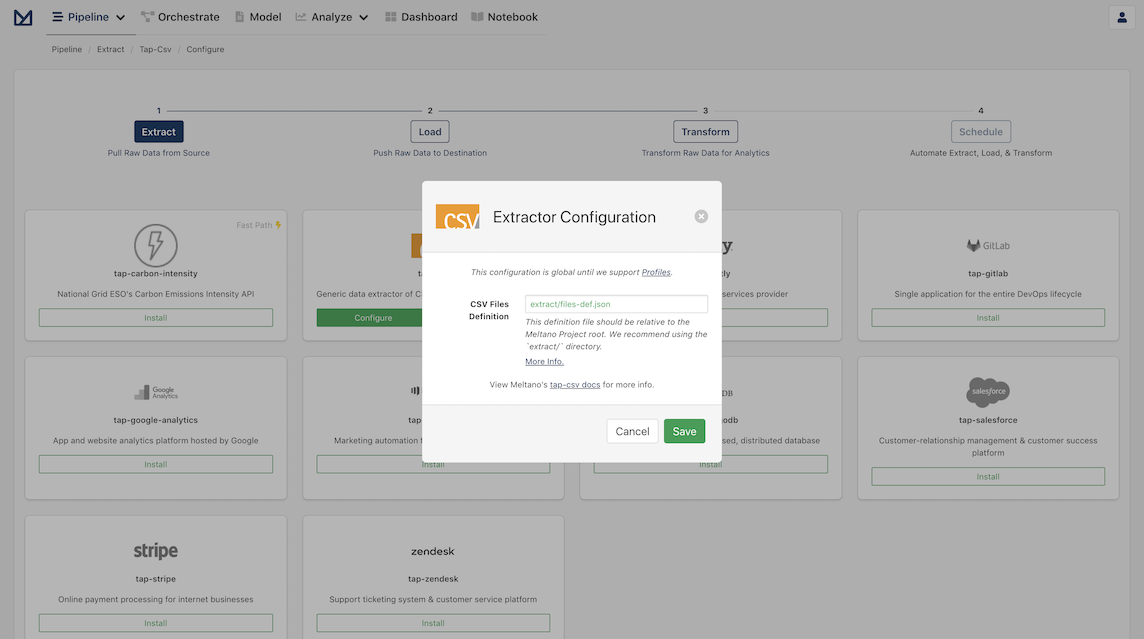The image size is (1144, 639).
Task: Click the Extractor Configuration dialog title
Action: (x=574, y=217)
